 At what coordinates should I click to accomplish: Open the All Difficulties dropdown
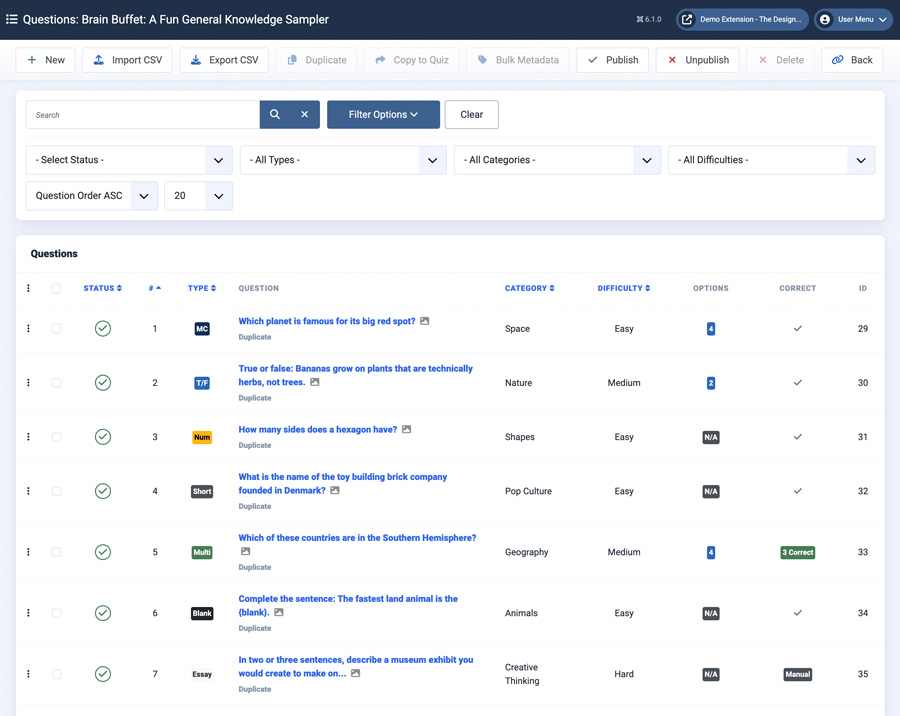click(x=771, y=160)
